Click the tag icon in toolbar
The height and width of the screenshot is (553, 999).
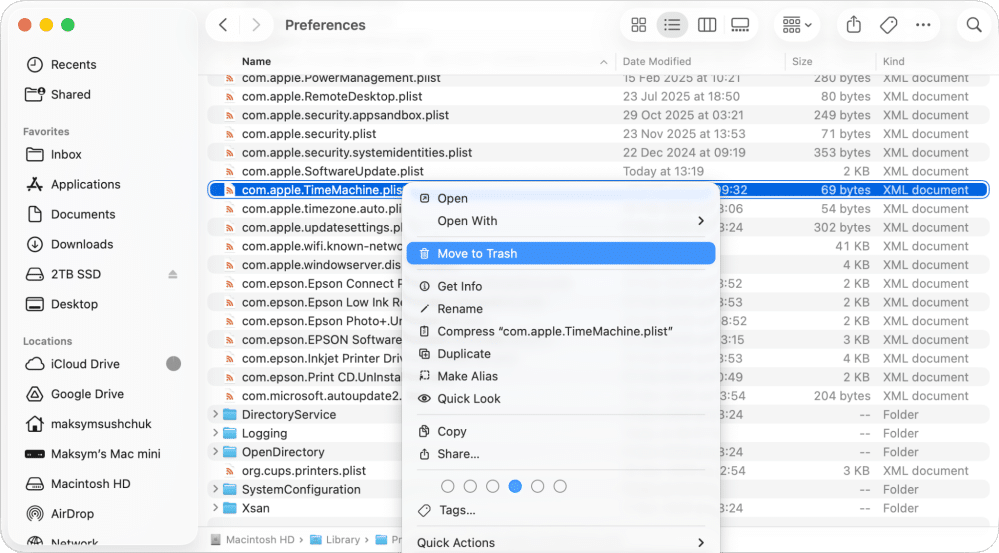coord(888,25)
